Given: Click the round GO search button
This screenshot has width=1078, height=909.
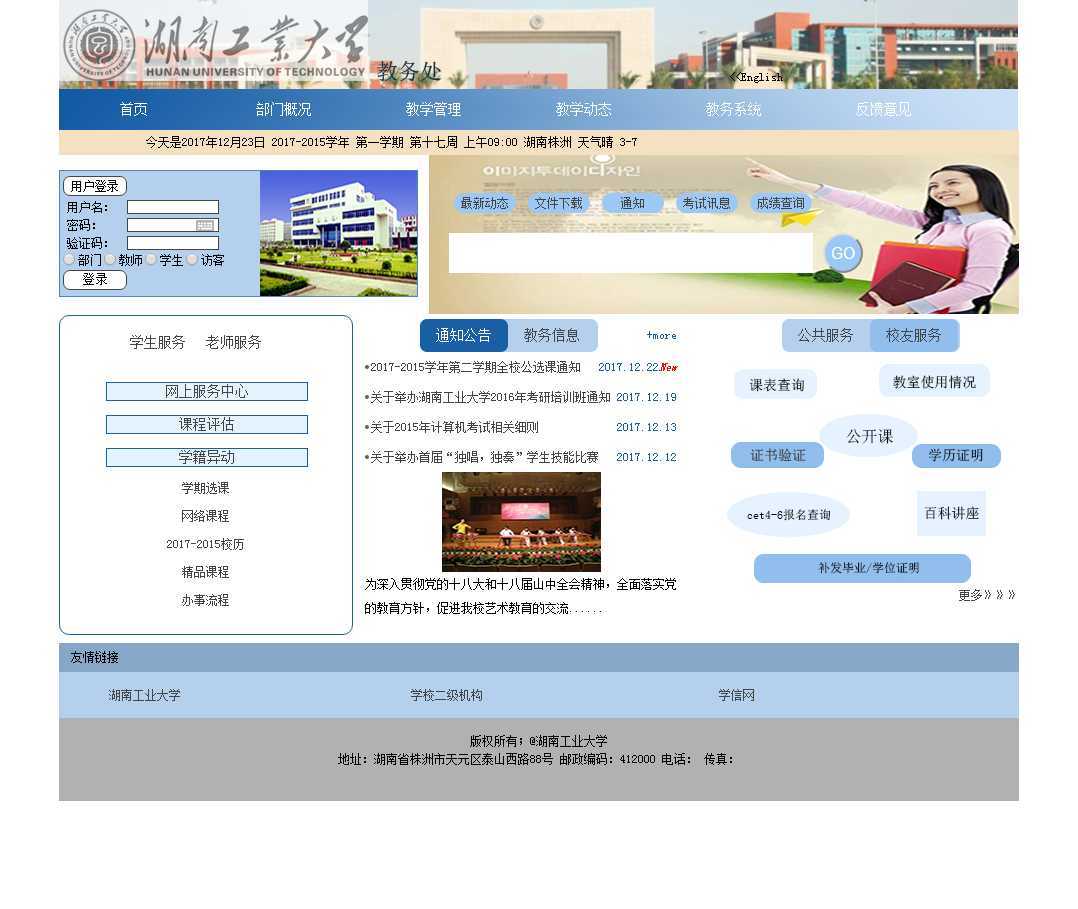Looking at the screenshot, I should point(843,253).
